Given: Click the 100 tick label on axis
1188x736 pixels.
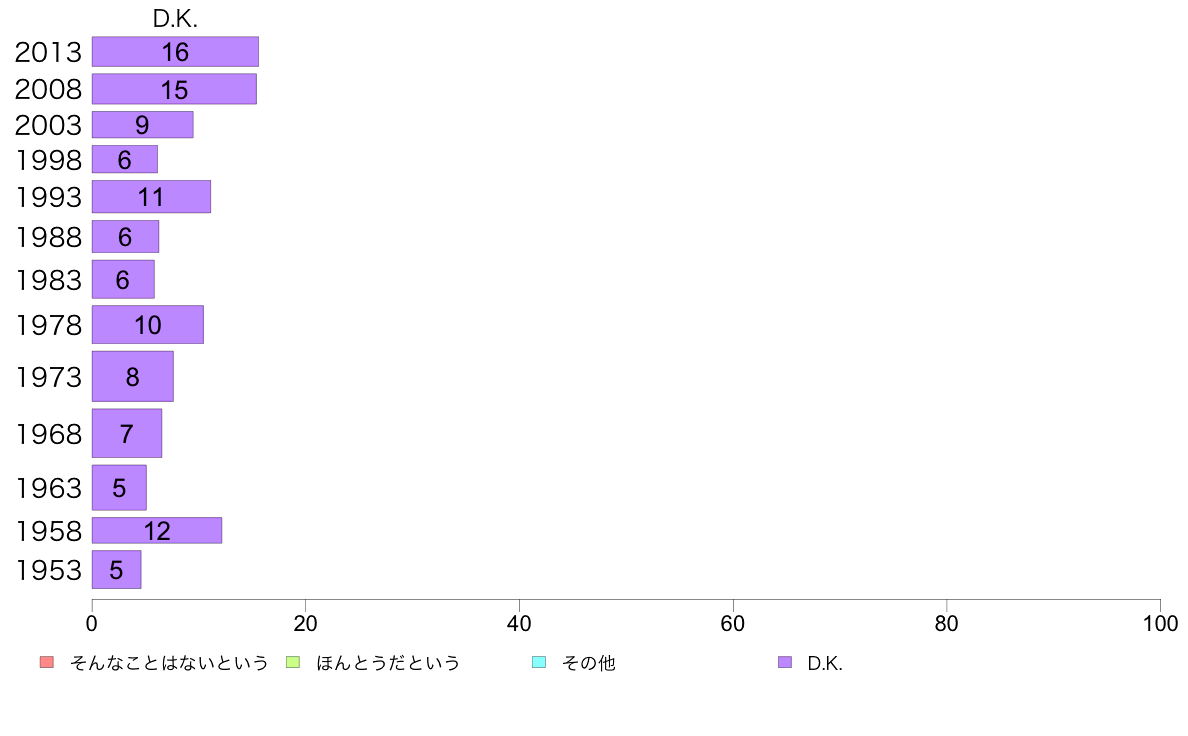Looking at the screenshot, I should pos(1160,624).
